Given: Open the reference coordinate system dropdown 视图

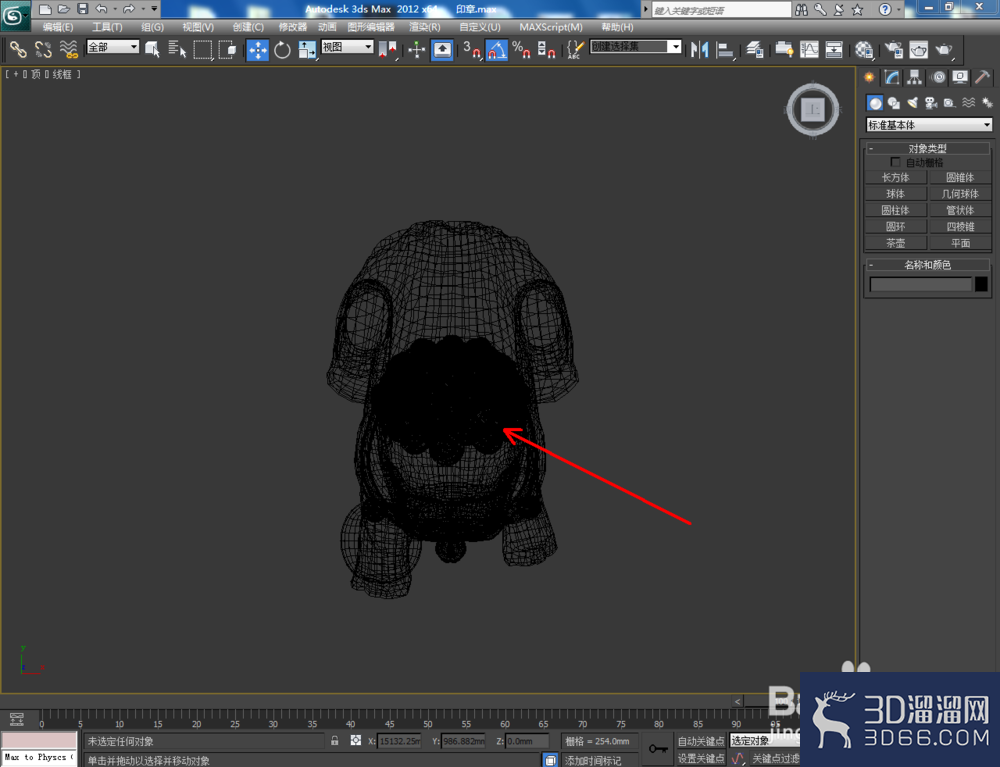Looking at the screenshot, I should (x=347, y=47).
